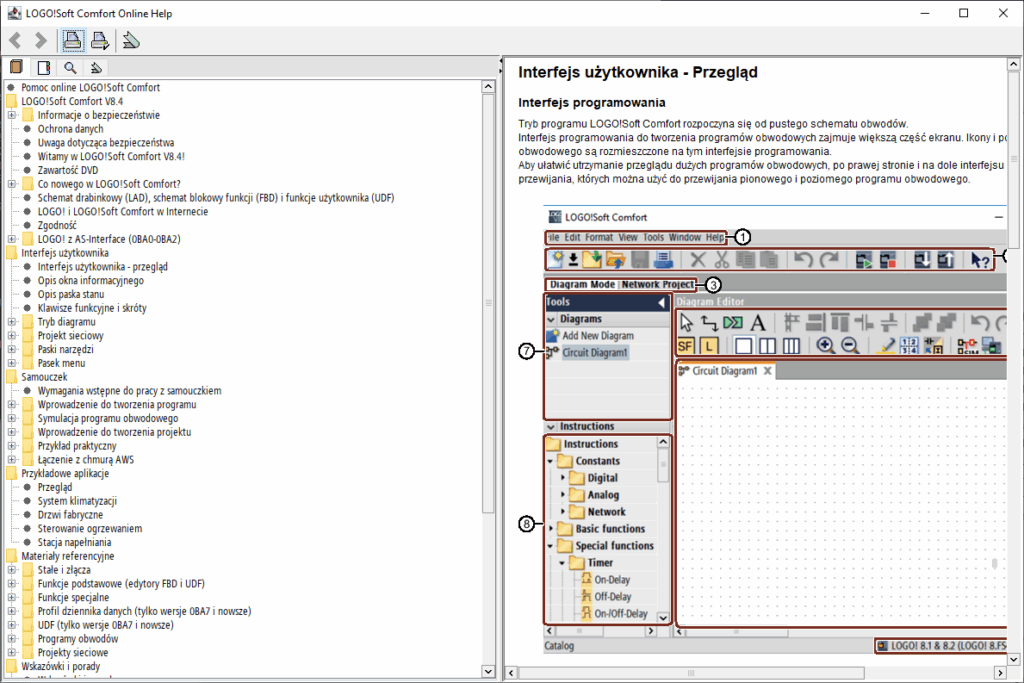Click the folder icon beside Przykład praktyczny

tap(27, 446)
